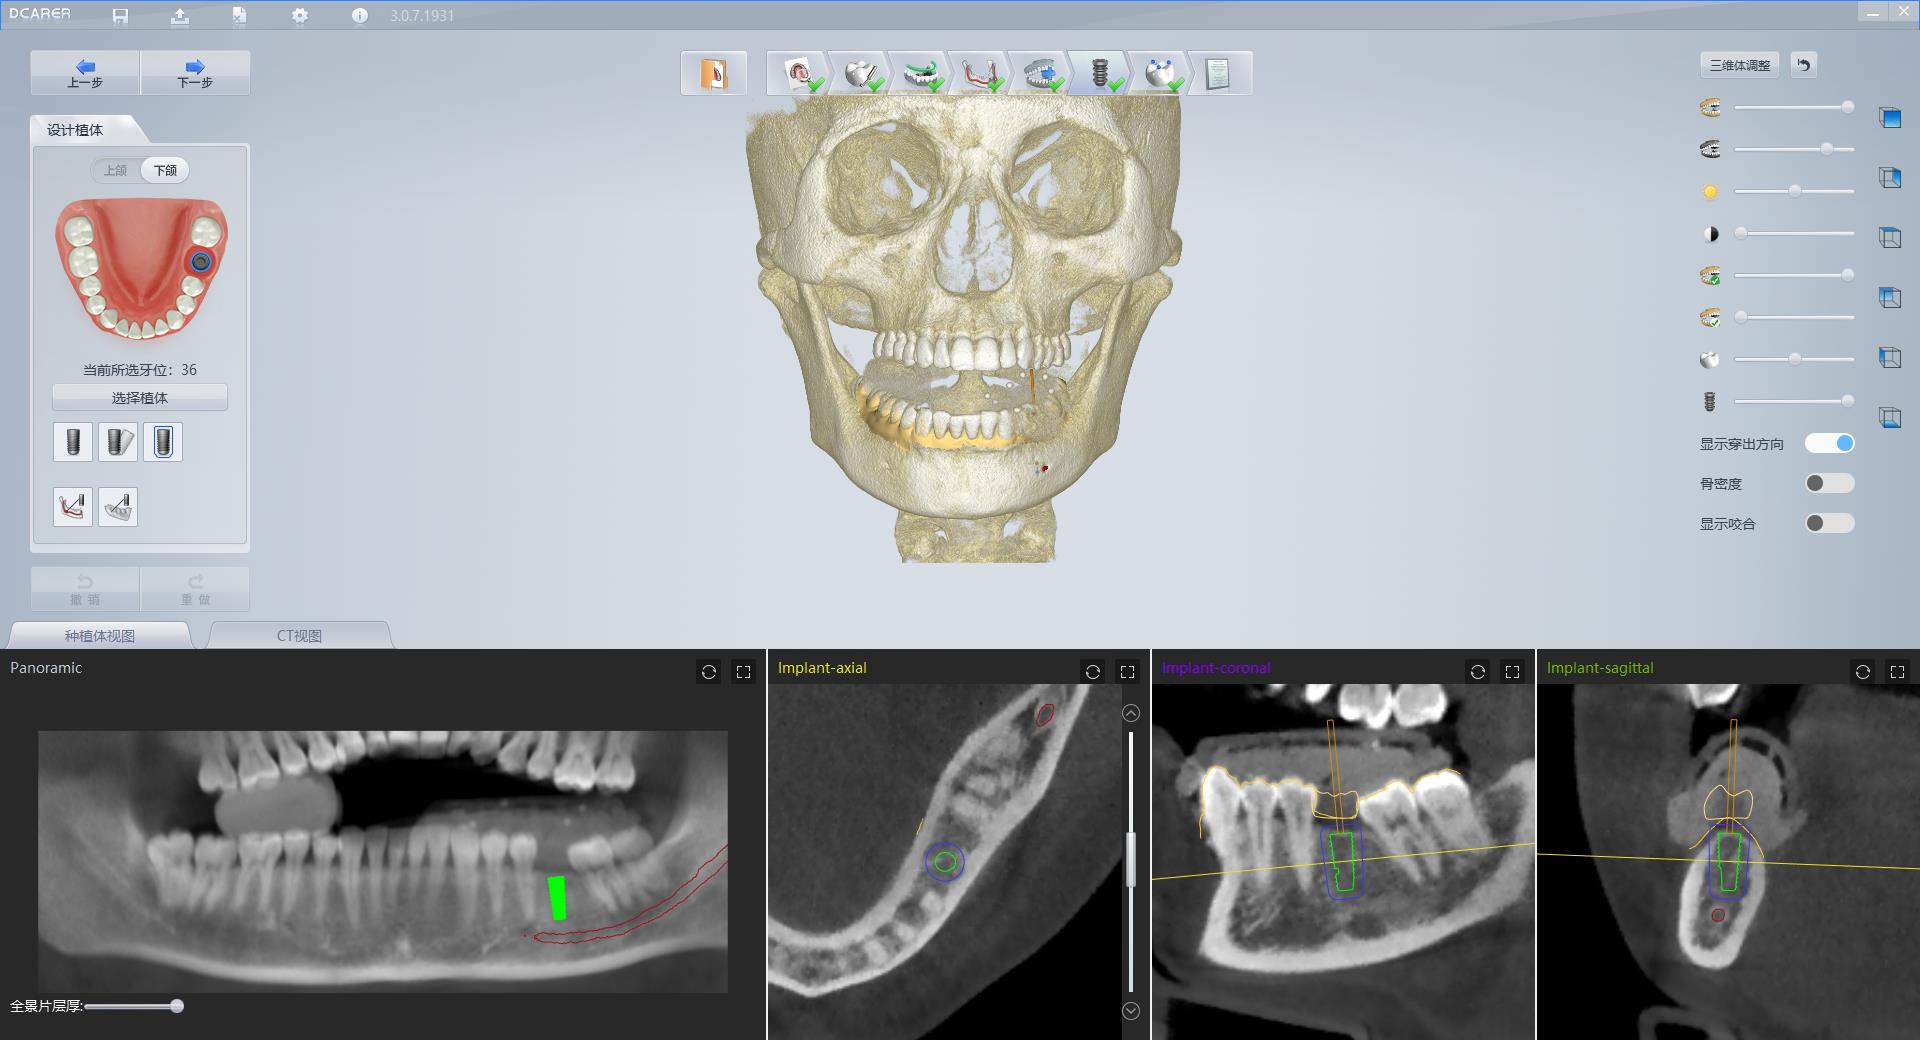The height and width of the screenshot is (1040, 1920).
Task: Switch to the CT视图 tab
Action: (299, 635)
